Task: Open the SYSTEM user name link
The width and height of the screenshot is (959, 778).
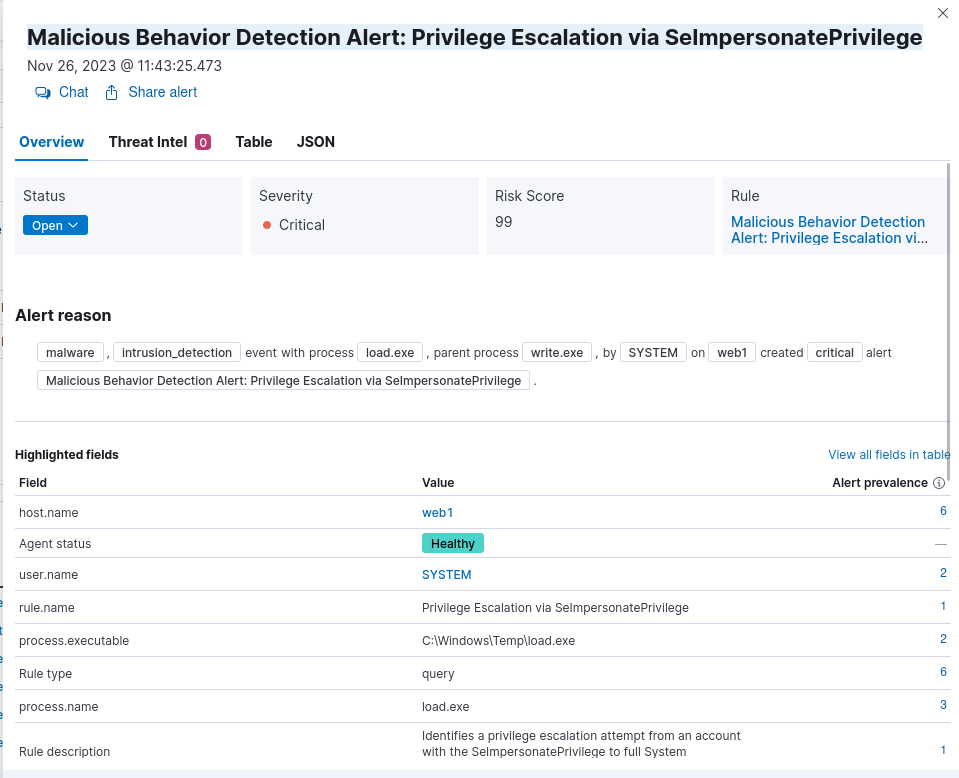Action: (x=446, y=575)
